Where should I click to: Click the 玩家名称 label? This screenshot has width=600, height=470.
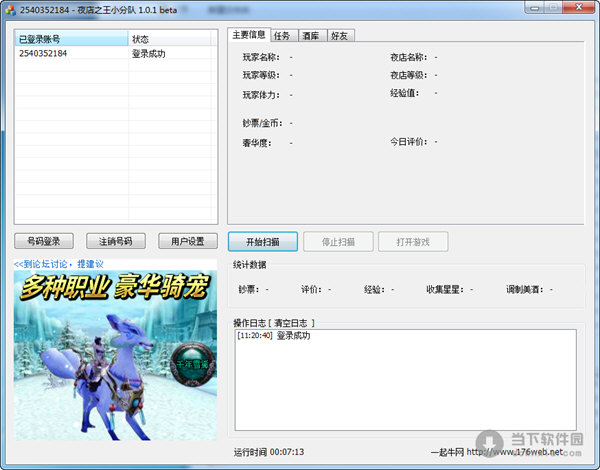(261, 57)
